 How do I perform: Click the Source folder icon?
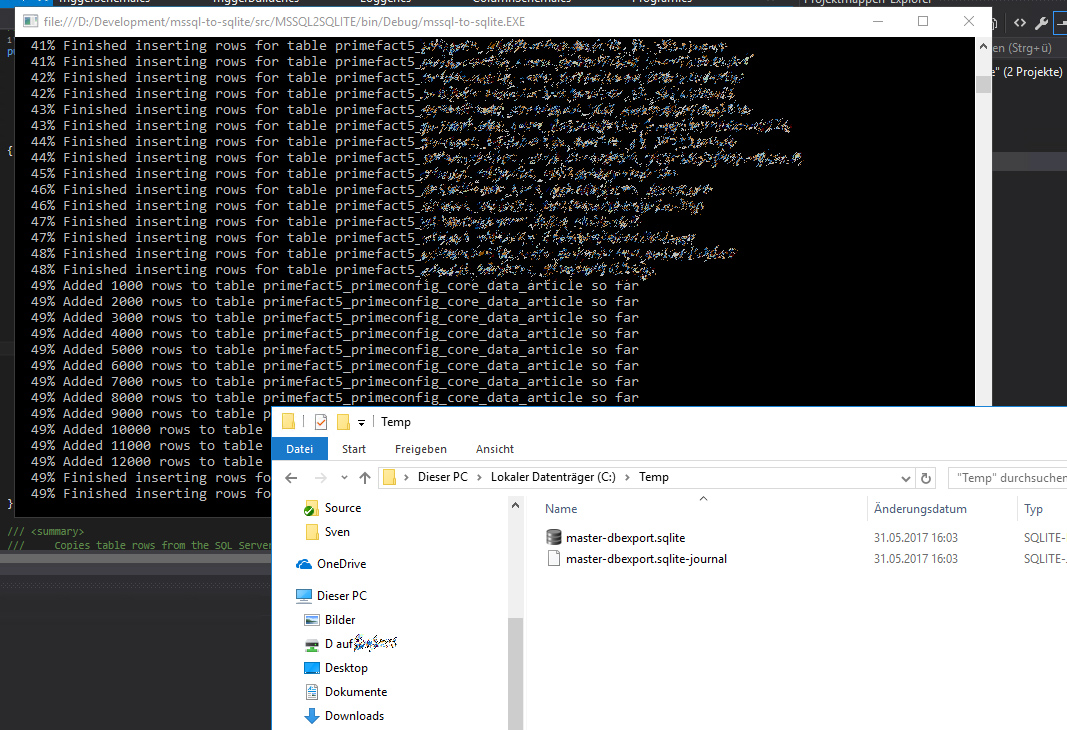coord(312,508)
